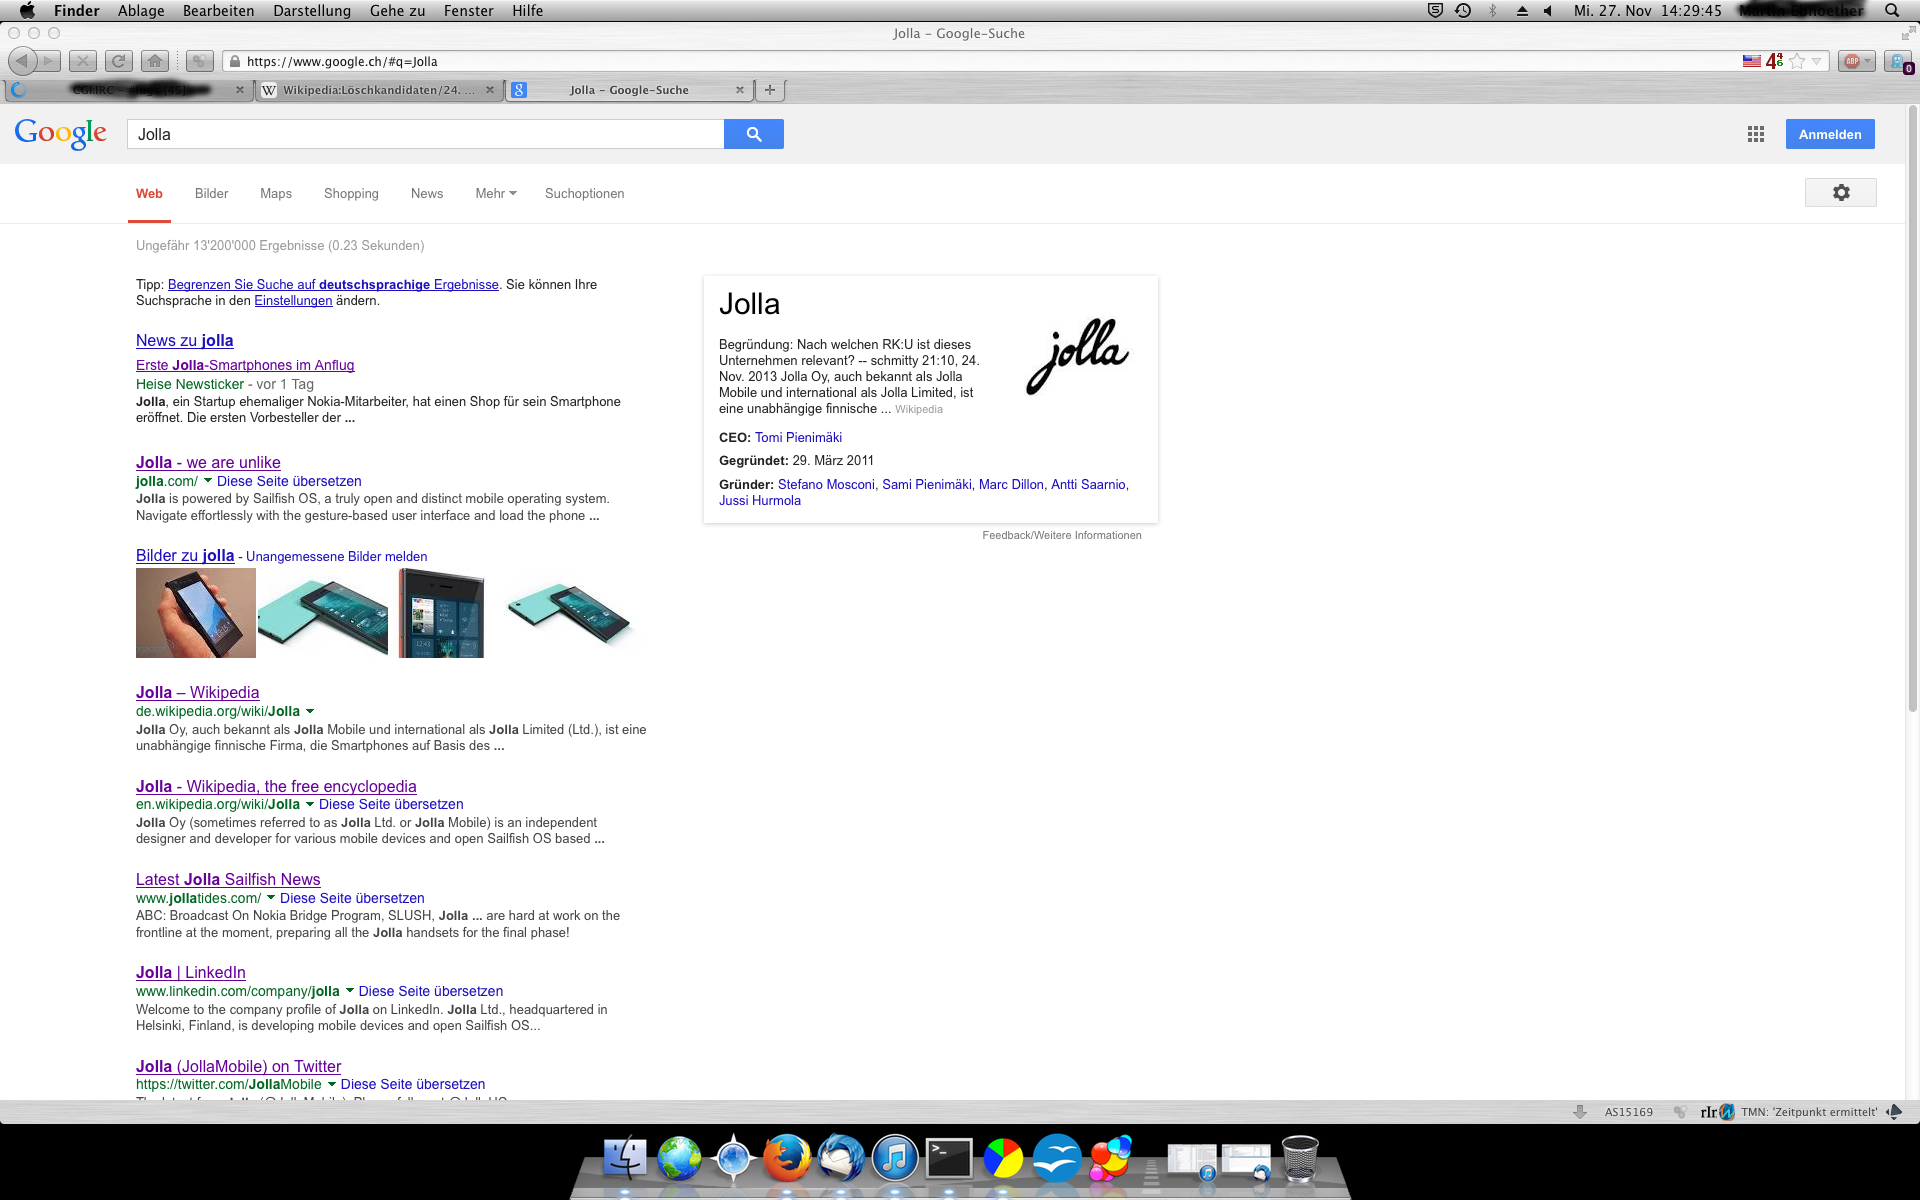Reload the page with the refresh icon
1920x1200 pixels.
click(x=119, y=61)
